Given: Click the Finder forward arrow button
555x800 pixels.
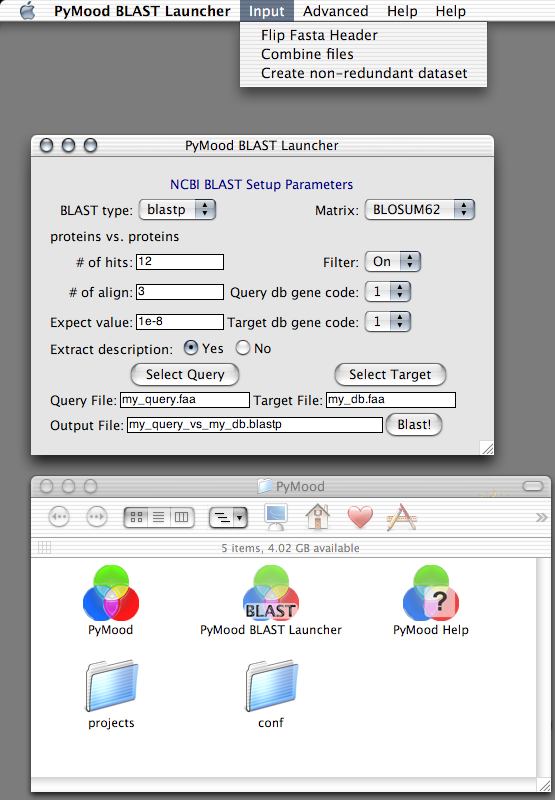Looking at the screenshot, I should pyautogui.click(x=96, y=517).
